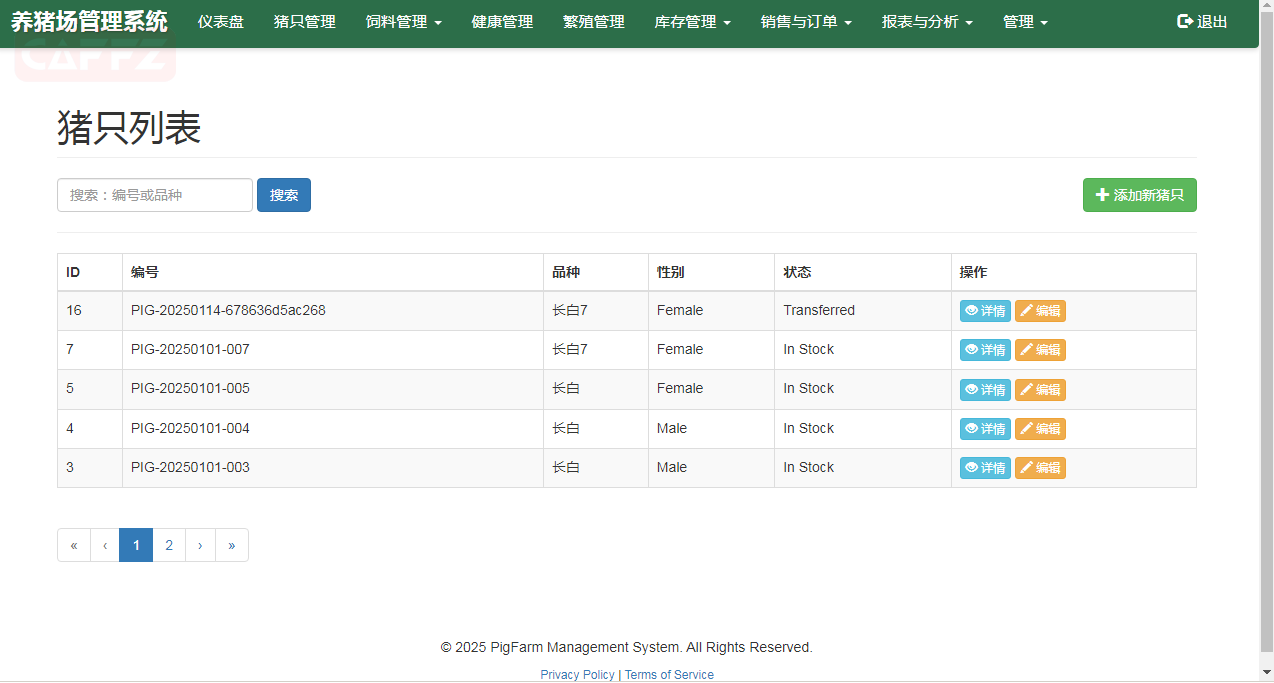This screenshot has width=1274, height=683.
Task: Click the eye details icon for PIG-20250101-007
Action: click(x=971, y=350)
